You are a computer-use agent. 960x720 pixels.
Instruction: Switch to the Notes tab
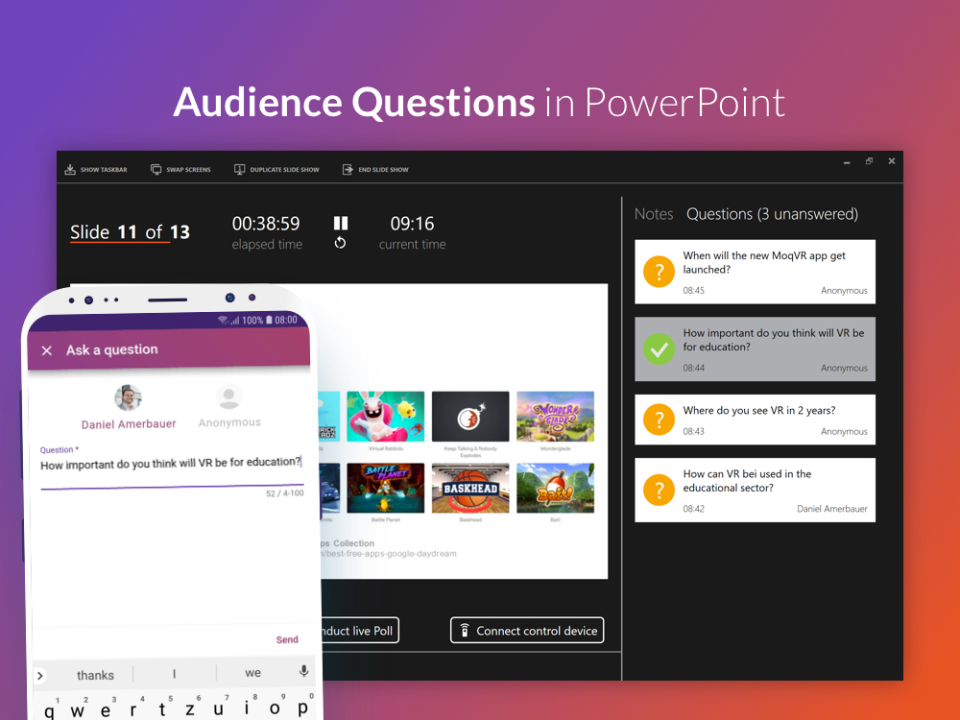[x=654, y=213]
